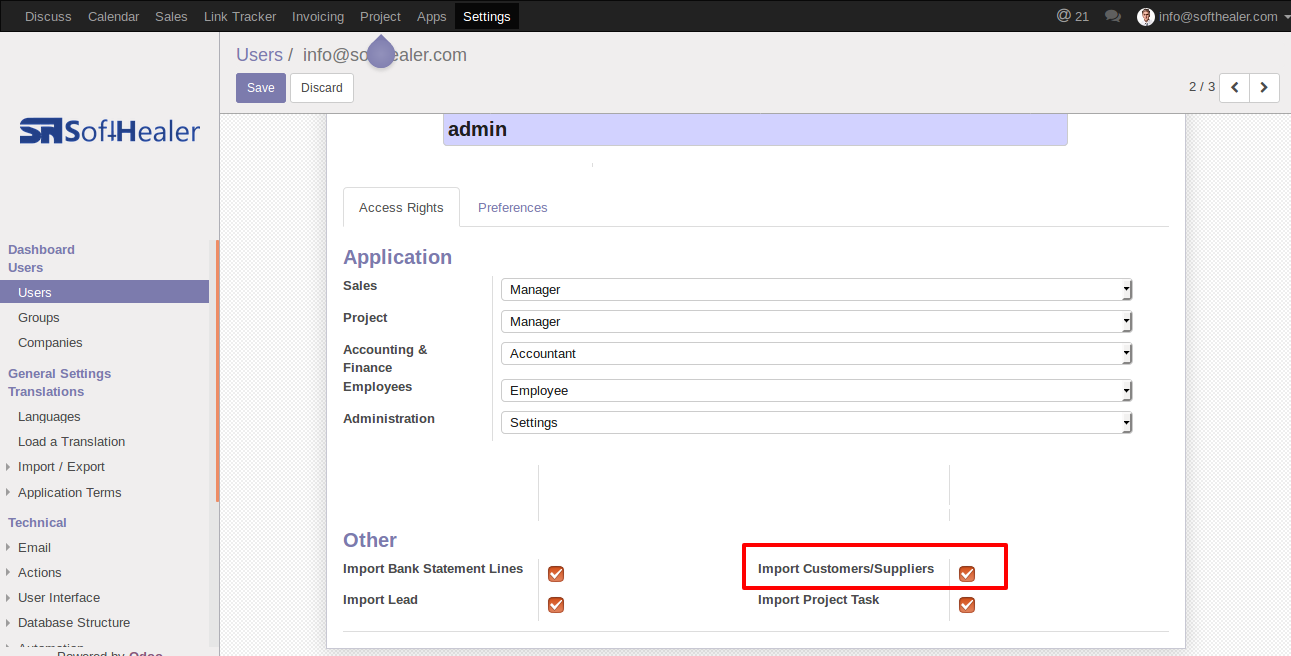Image resolution: width=1291 pixels, height=656 pixels.
Task: Expand the Import / Export sidebar section
Action: [x=61, y=467]
